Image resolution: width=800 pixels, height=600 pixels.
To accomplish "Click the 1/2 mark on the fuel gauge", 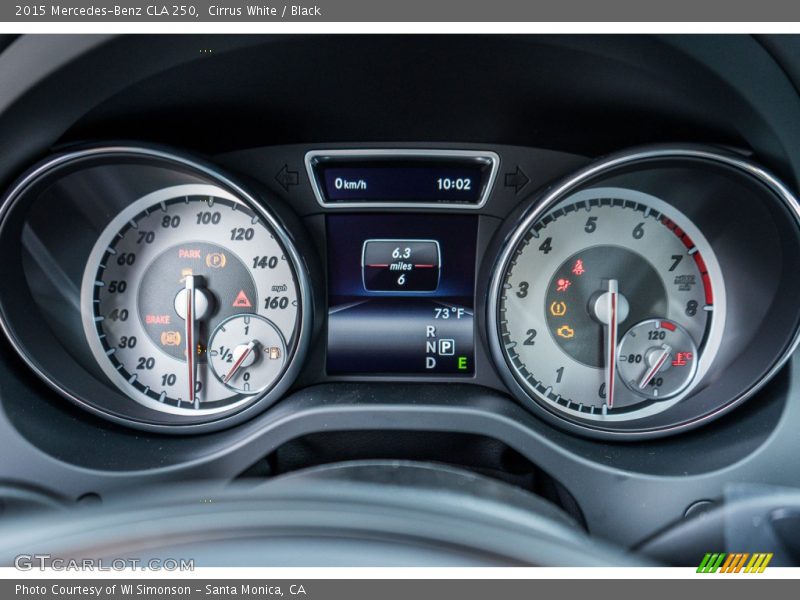I will pyautogui.click(x=226, y=354).
